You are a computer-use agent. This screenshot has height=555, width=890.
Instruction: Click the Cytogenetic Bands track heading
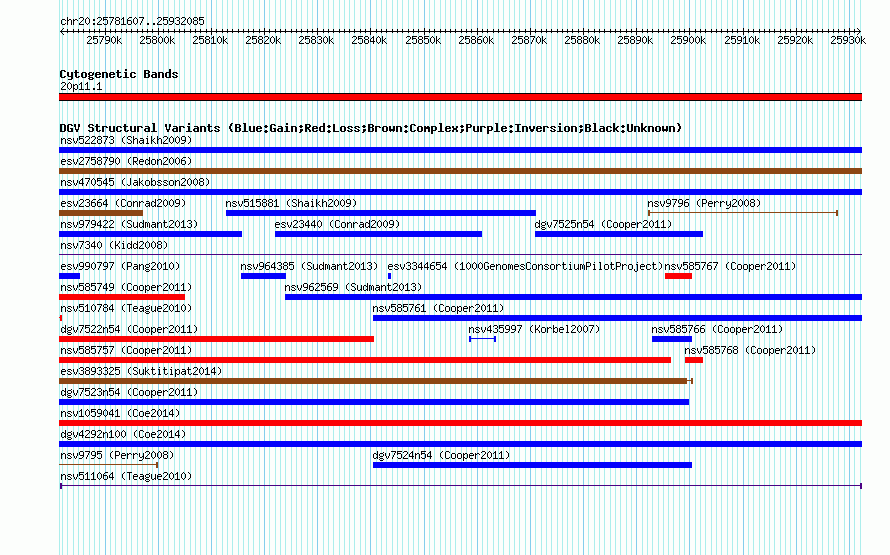[119, 74]
